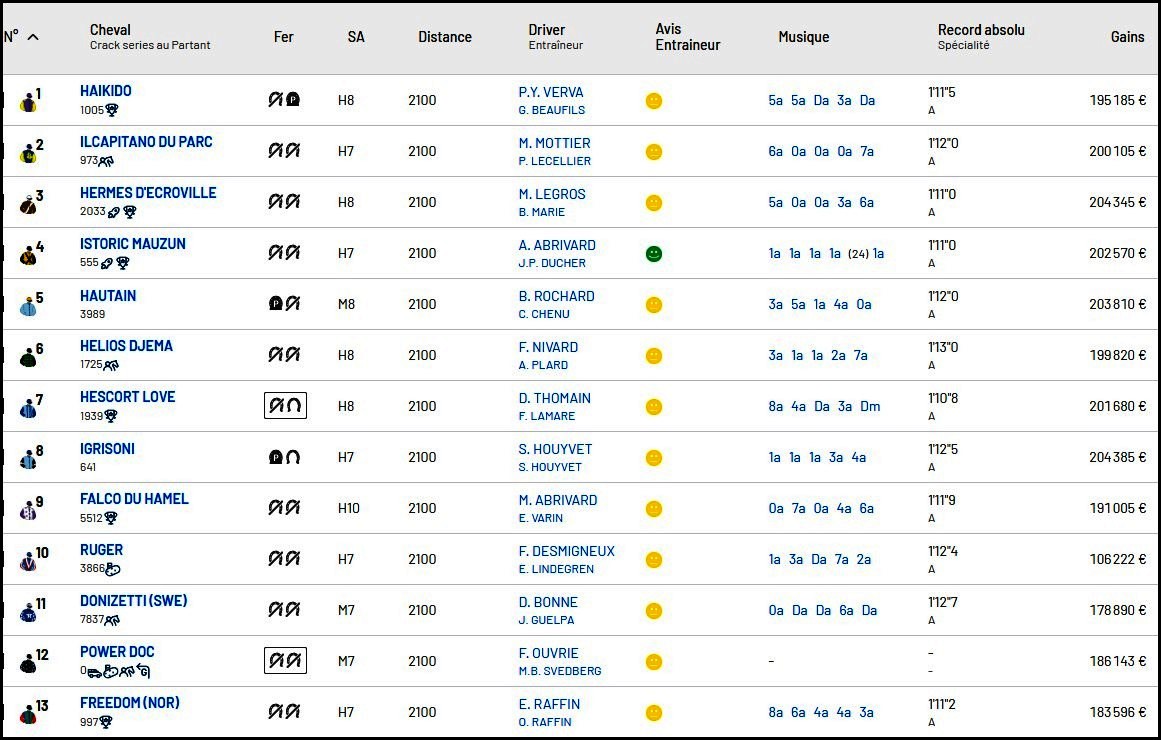This screenshot has width=1161, height=740.
Task: Click the boxed shoeing icon for Power Doc
Action: pos(285,661)
